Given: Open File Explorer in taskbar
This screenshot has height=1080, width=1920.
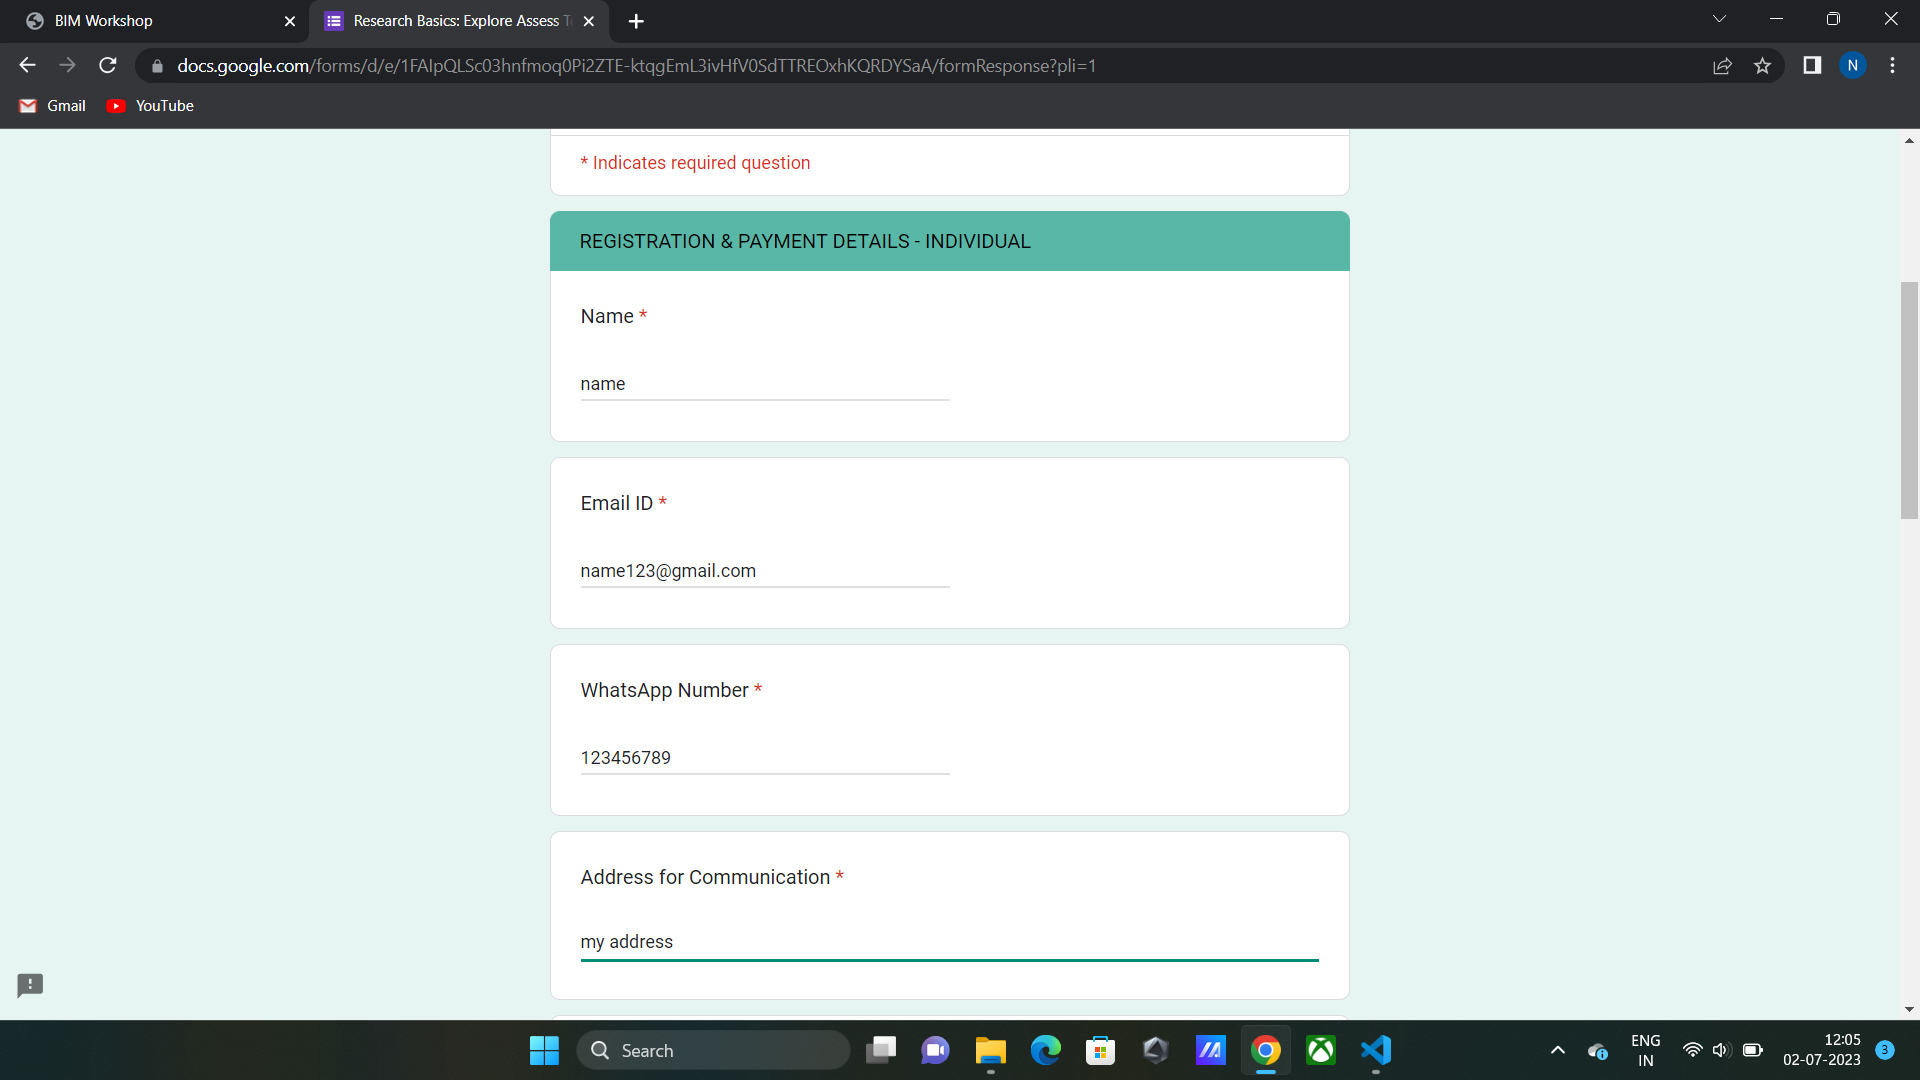Looking at the screenshot, I should pos(990,1050).
